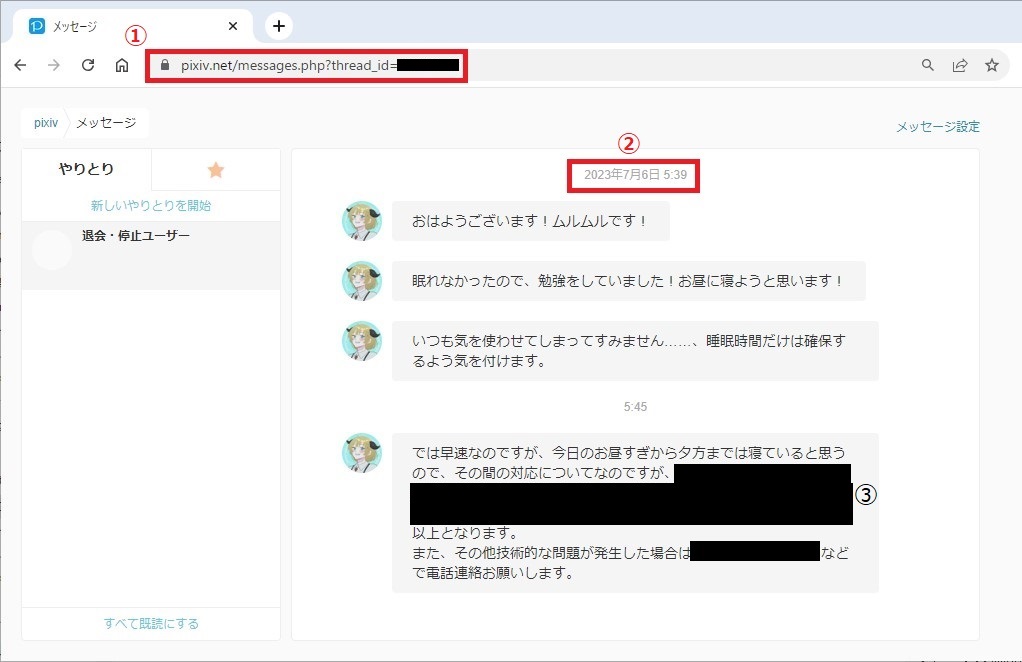Screen dimensions: 1022x662
Task: Click すべて既読にする to mark all read
Action: (x=151, y=624)
